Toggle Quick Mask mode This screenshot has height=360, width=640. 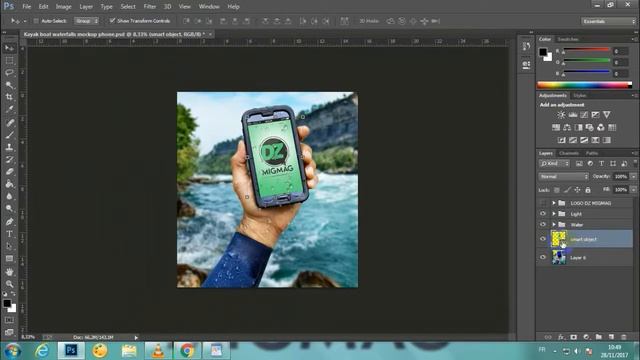tap(9, 320)
